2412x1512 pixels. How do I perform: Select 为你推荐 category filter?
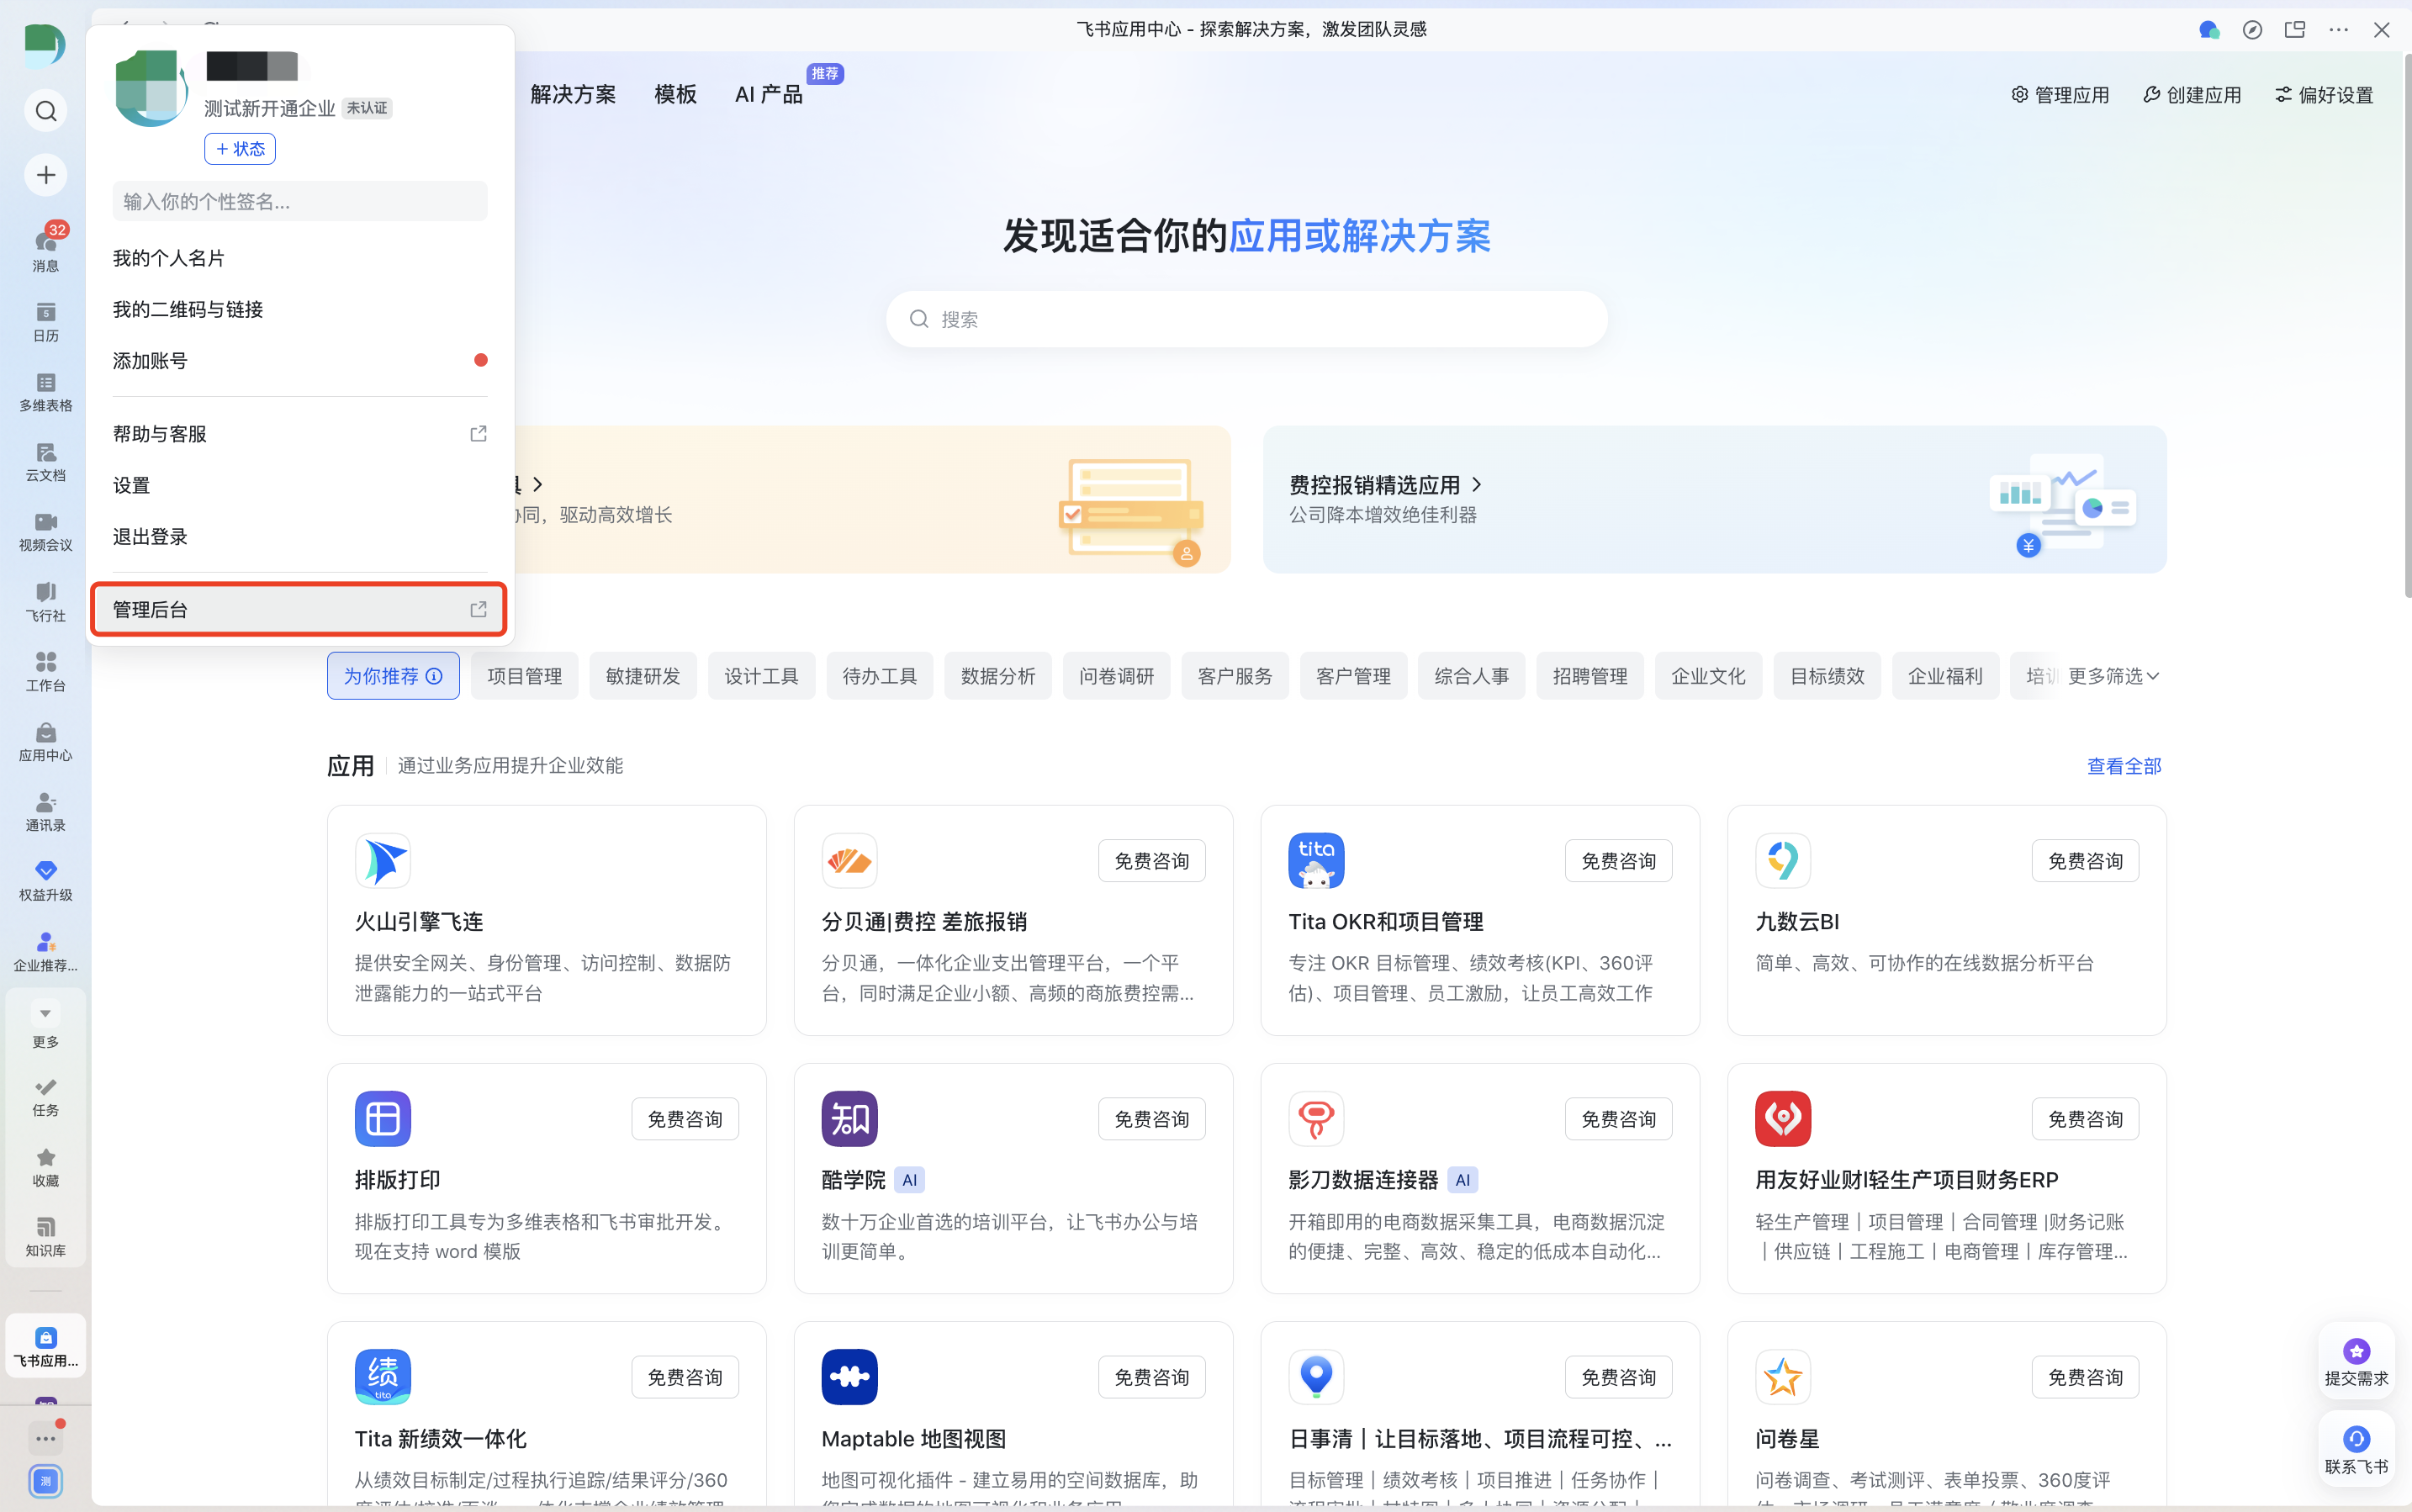pyautogui.click(x=393, y=676)
